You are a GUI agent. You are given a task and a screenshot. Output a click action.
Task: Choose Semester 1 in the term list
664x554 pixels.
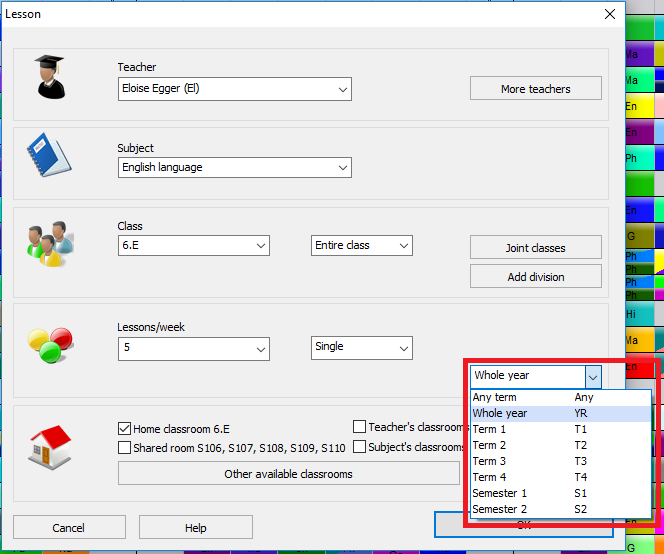coord(499,494)
